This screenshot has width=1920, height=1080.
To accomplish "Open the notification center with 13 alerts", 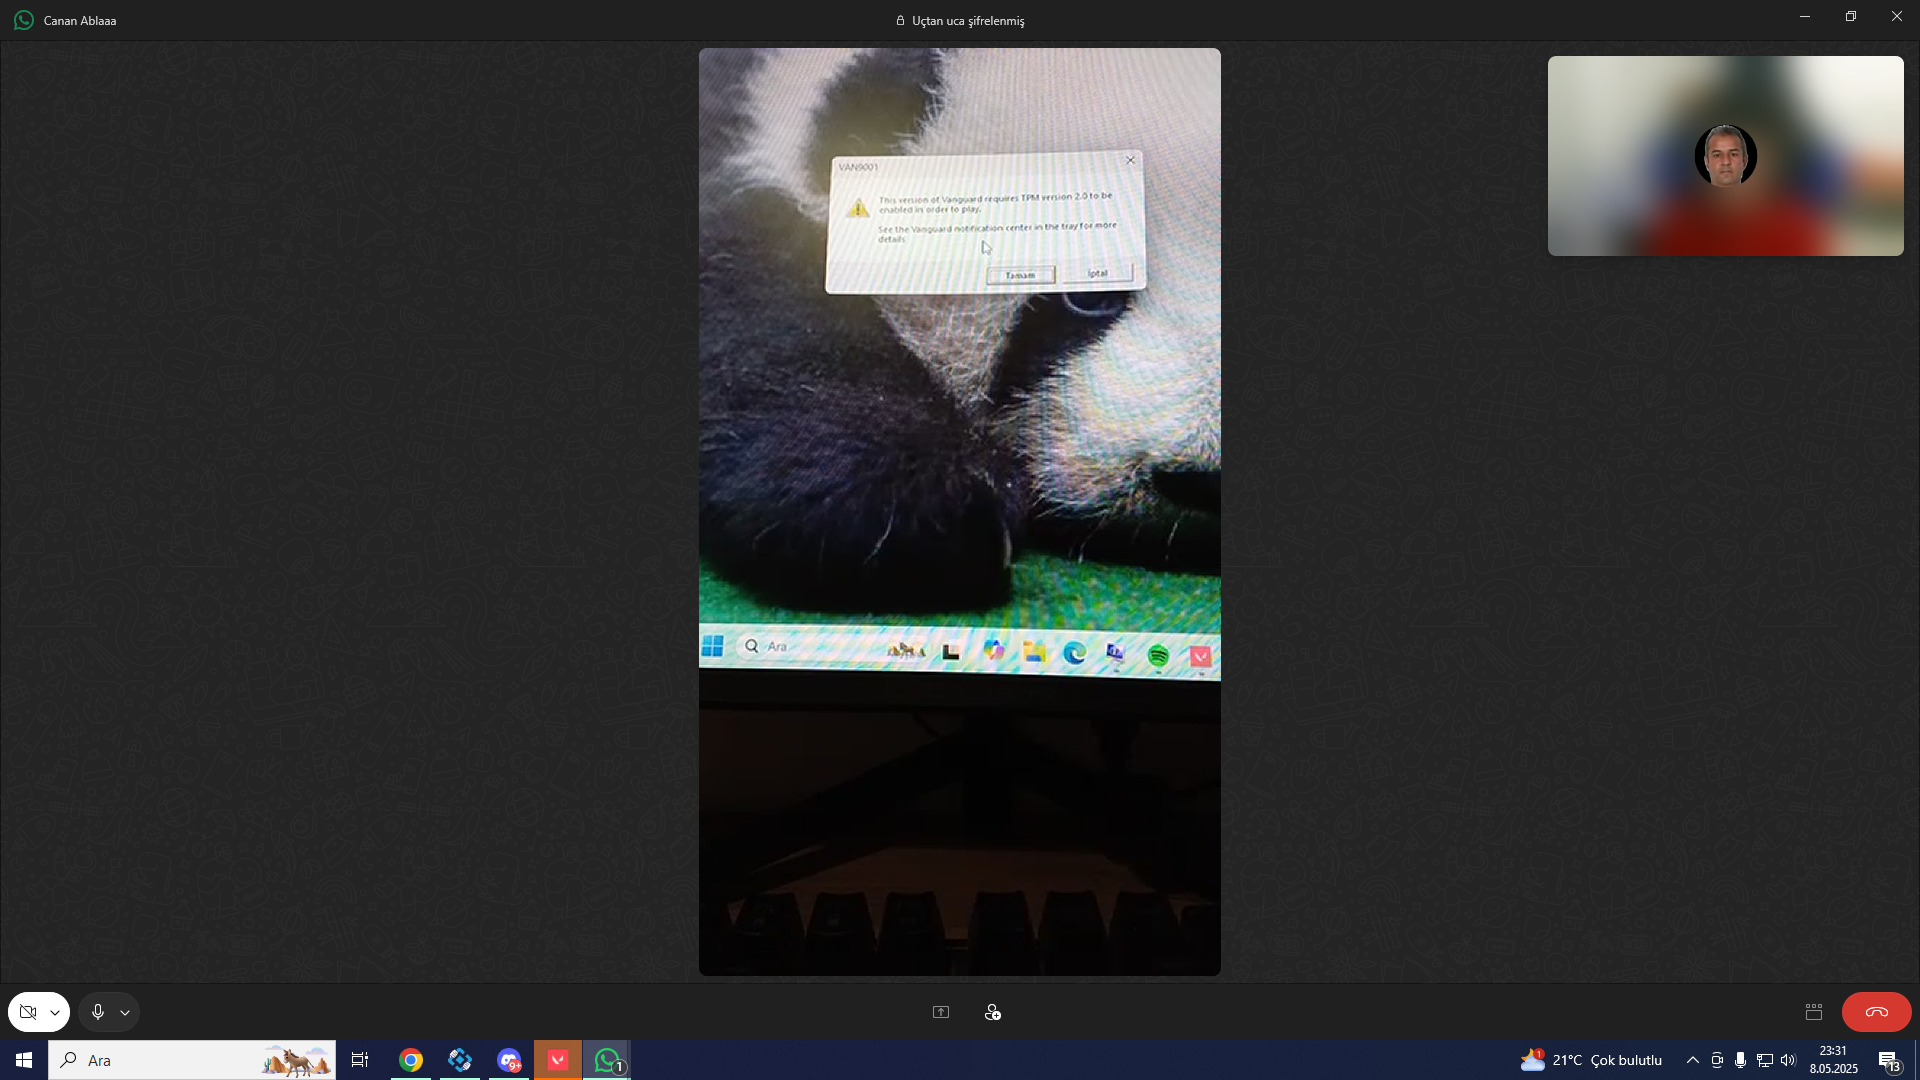I will pyautogui.click(x=1889, y=1060).
